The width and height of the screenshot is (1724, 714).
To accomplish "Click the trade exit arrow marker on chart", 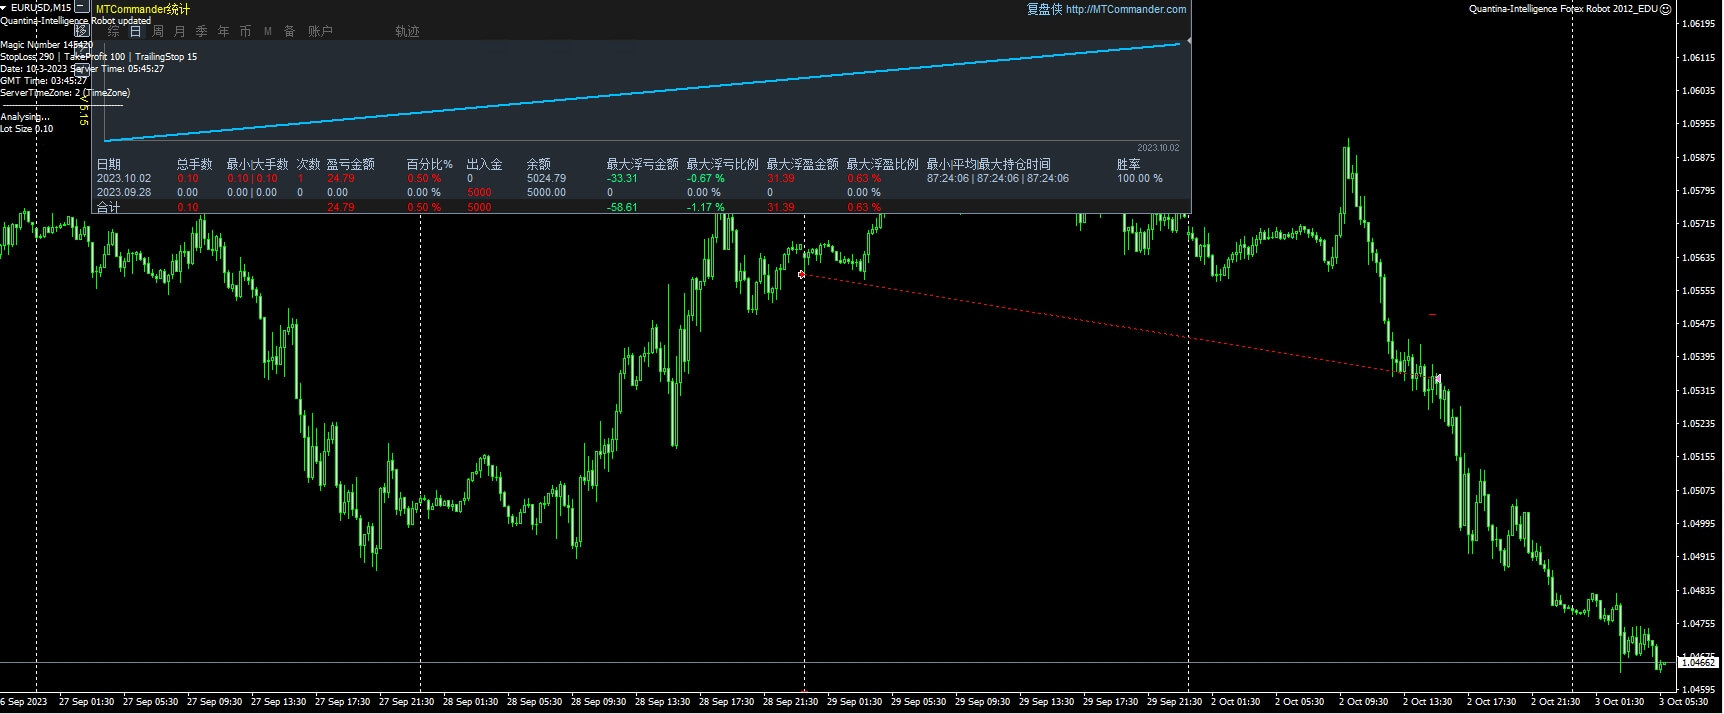I will pos(1438,379).
